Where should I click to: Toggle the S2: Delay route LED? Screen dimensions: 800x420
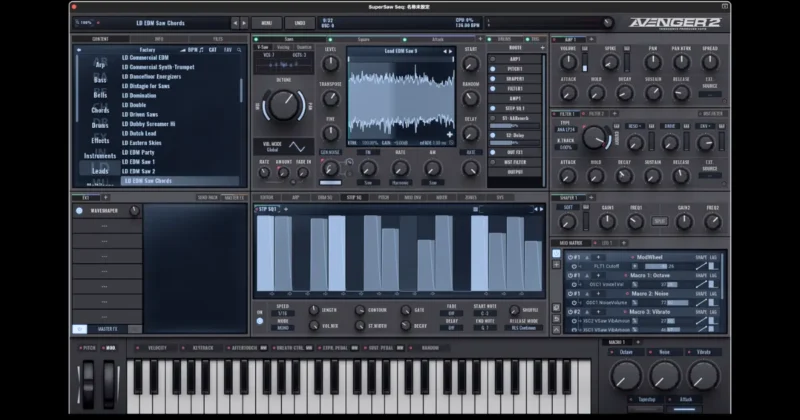coord(492,135)
